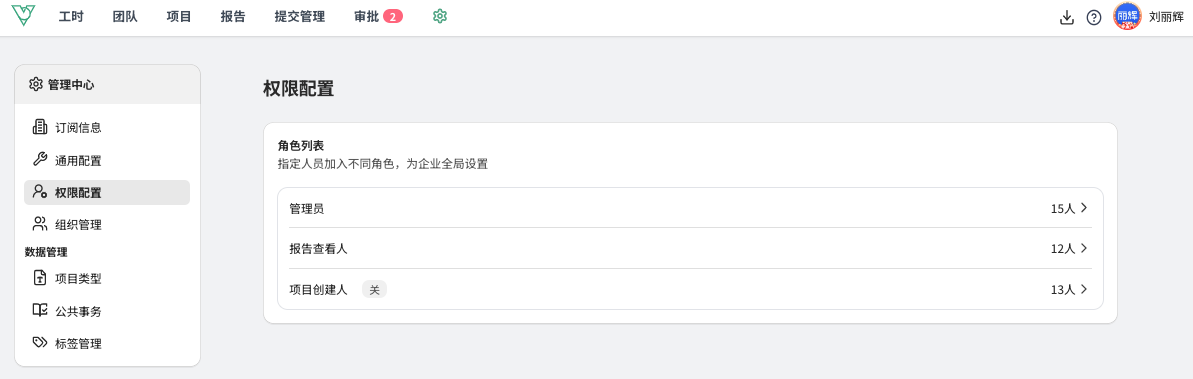Click the green app logo icon
1193x379 pixels.
[x=24, y=16]
